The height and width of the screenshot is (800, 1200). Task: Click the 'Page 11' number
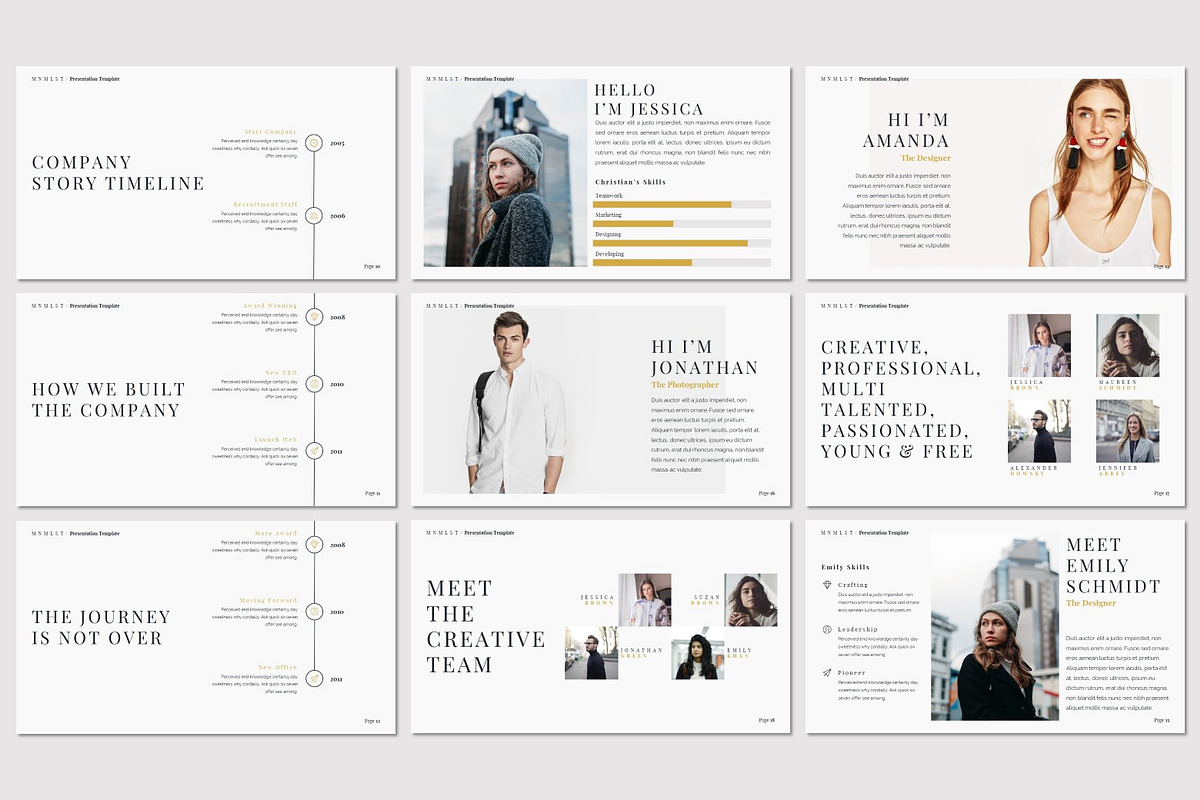372,493
